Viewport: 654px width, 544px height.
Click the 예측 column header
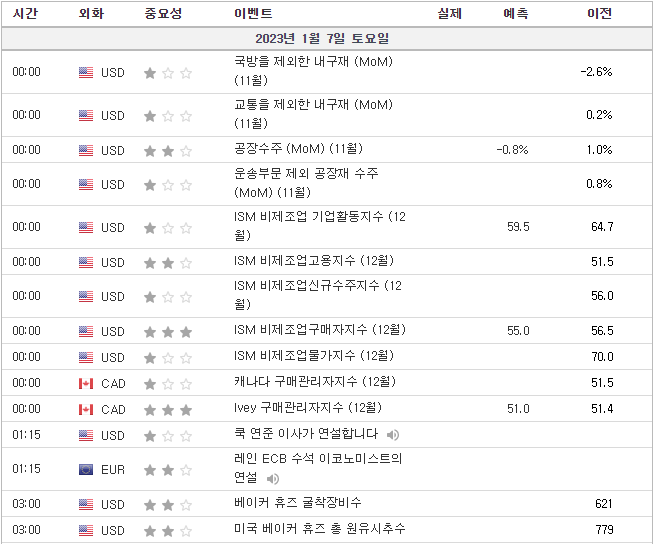(516, 13)
